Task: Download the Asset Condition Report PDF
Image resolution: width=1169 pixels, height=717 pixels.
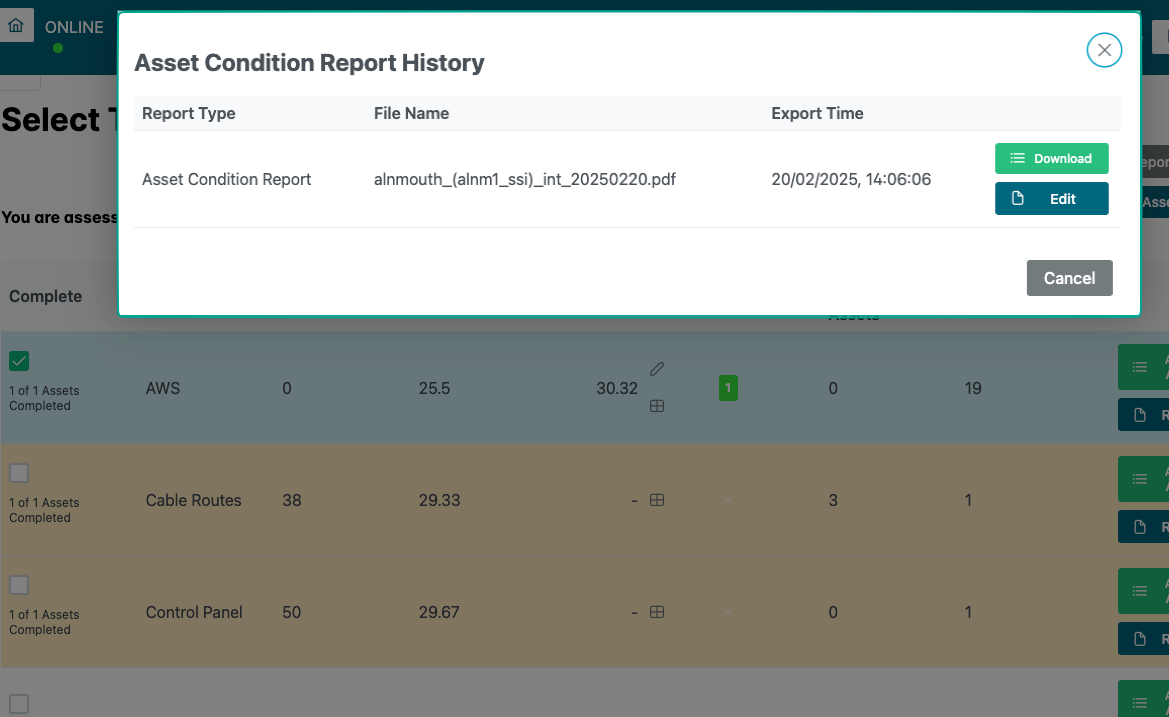Action: 1051,159
